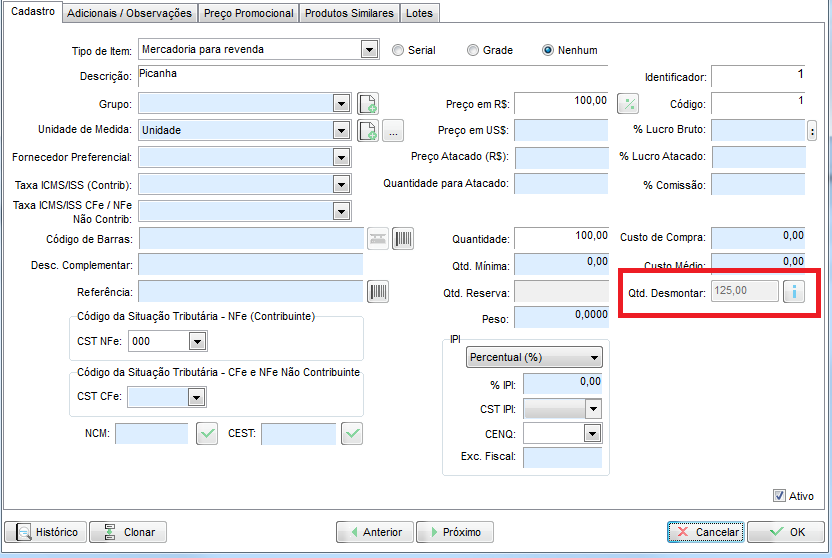Select the Serial radio option
The image size is (832, 558).
pyautogui.click(x=398, y=50)
